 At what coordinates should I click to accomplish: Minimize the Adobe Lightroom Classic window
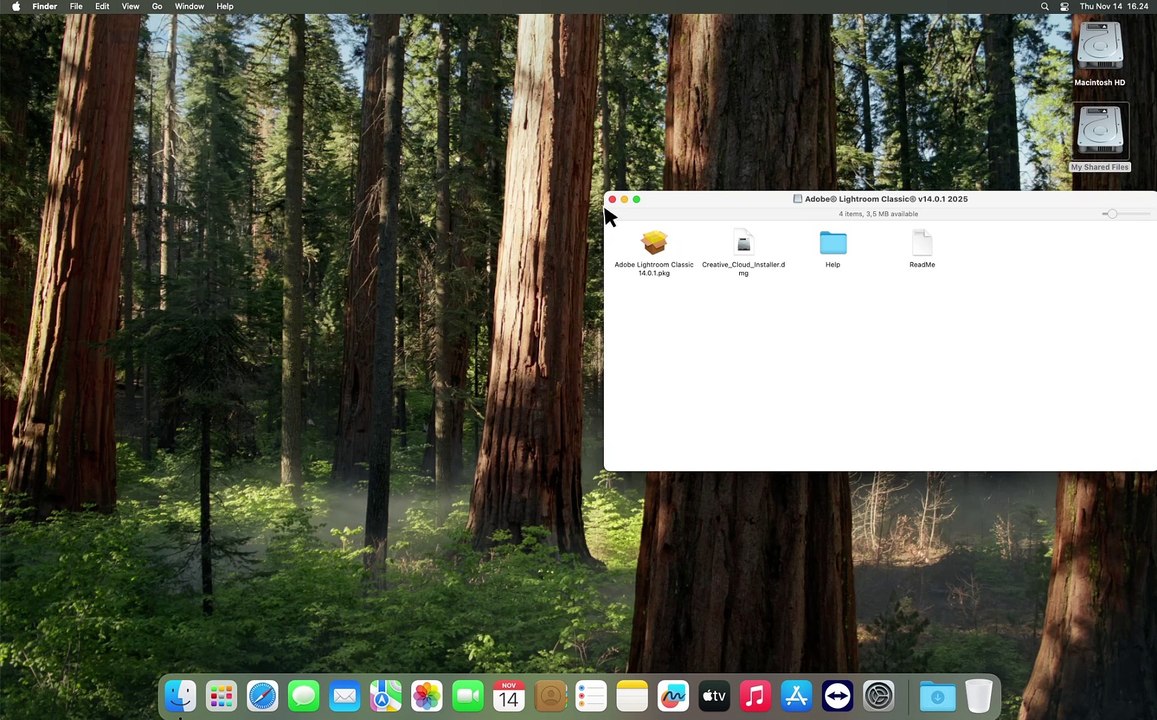[x=624, y=199]
